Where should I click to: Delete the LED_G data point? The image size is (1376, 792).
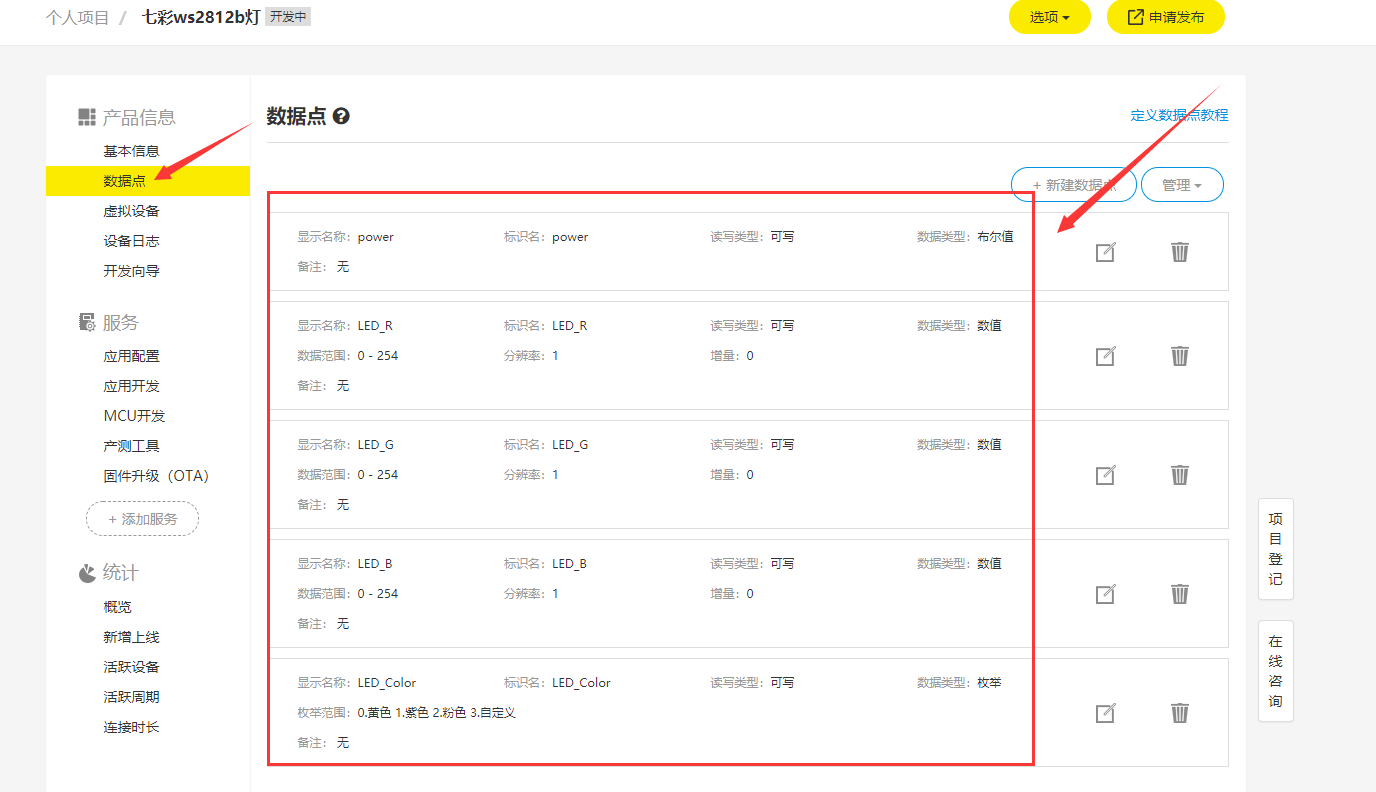coord(1180,474)
